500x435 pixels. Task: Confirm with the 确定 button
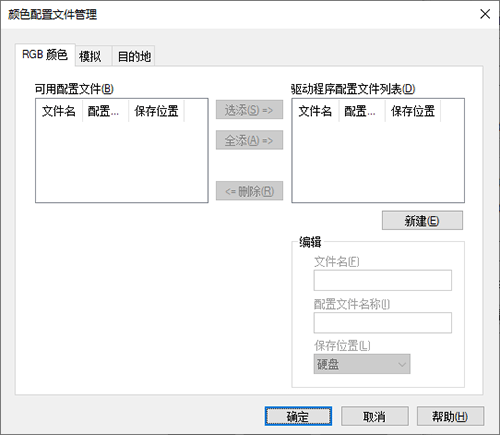click(x=298, y=416)
